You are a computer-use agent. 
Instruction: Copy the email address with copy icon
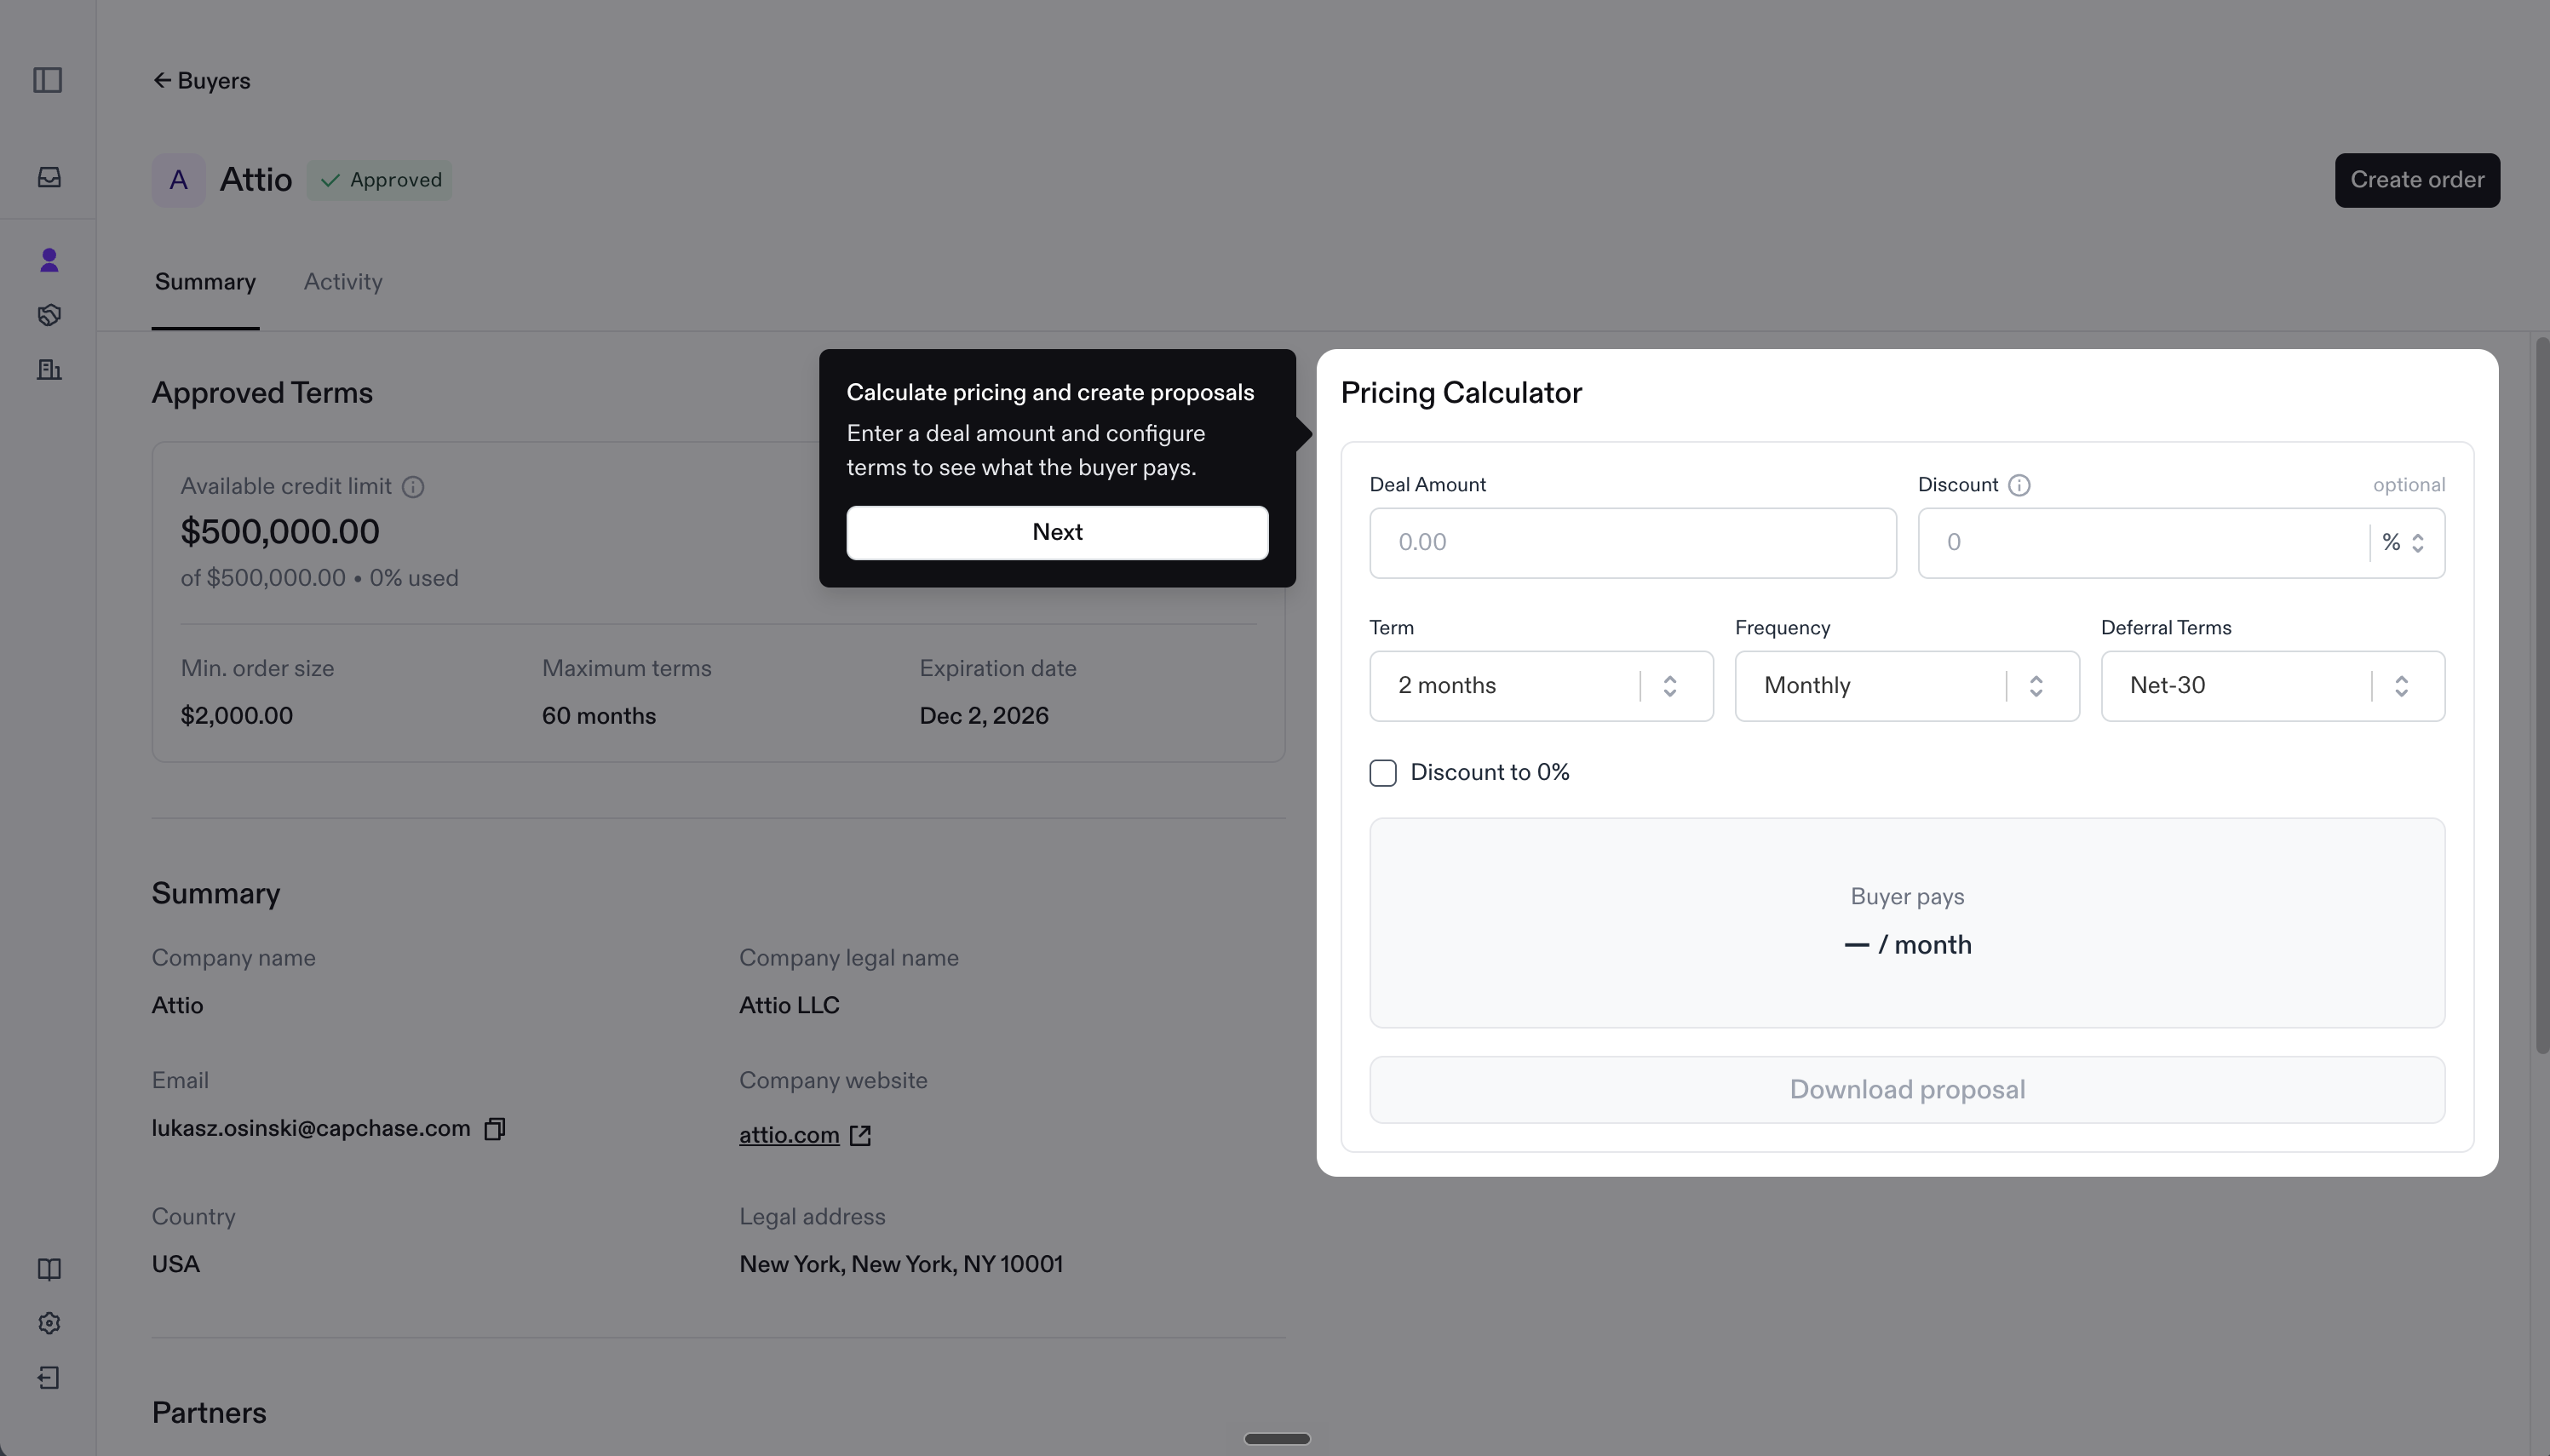click(x=494, y=1129)
